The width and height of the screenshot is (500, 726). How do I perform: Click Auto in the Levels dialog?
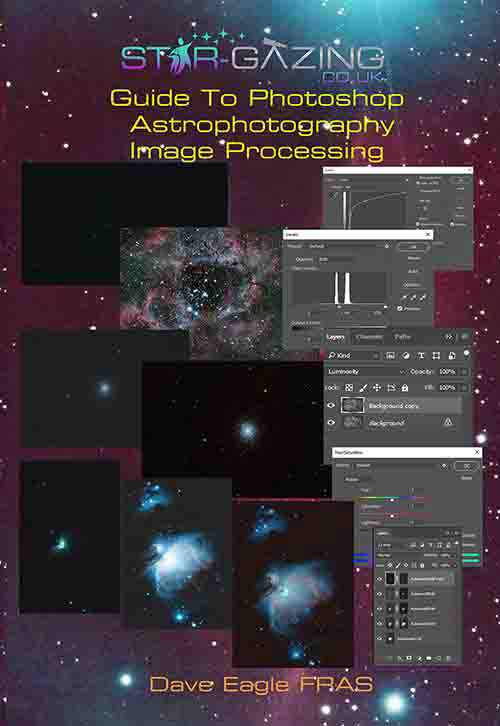coord(413,271)
